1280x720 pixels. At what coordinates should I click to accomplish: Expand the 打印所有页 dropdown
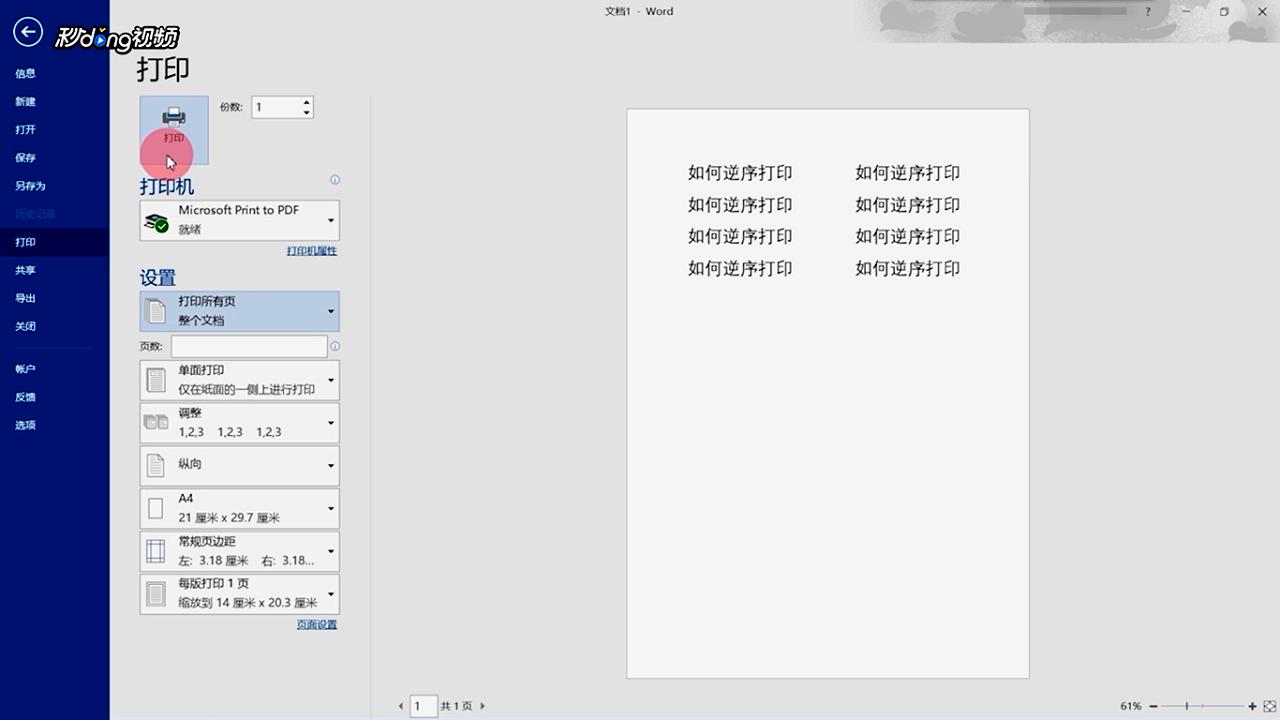(x=239, y=311)
